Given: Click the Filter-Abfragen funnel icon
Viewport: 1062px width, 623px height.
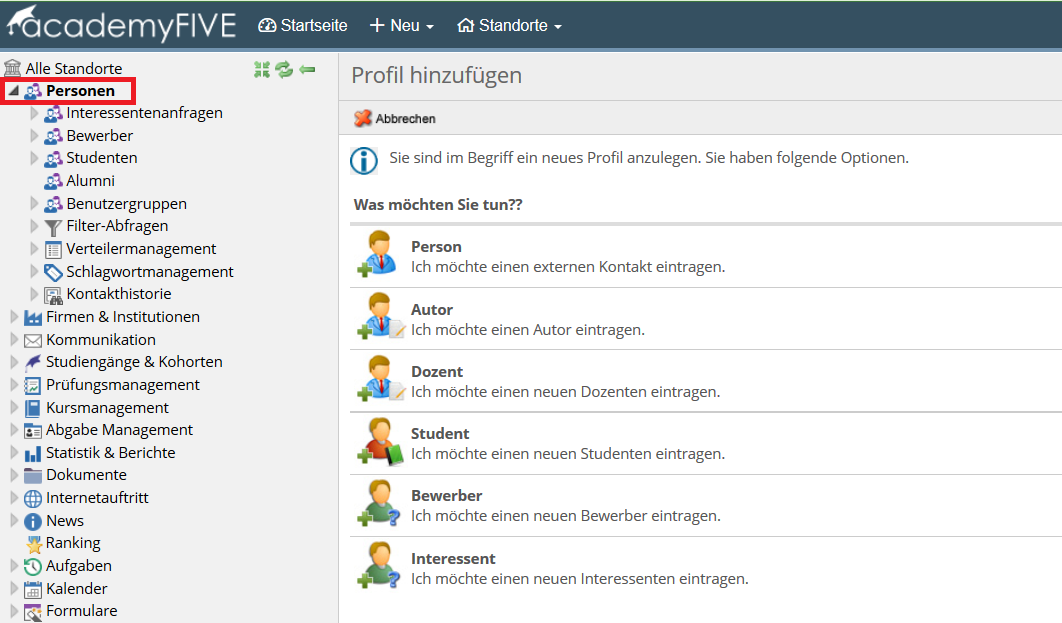Looking at the screenshot, I should [53, 228].
